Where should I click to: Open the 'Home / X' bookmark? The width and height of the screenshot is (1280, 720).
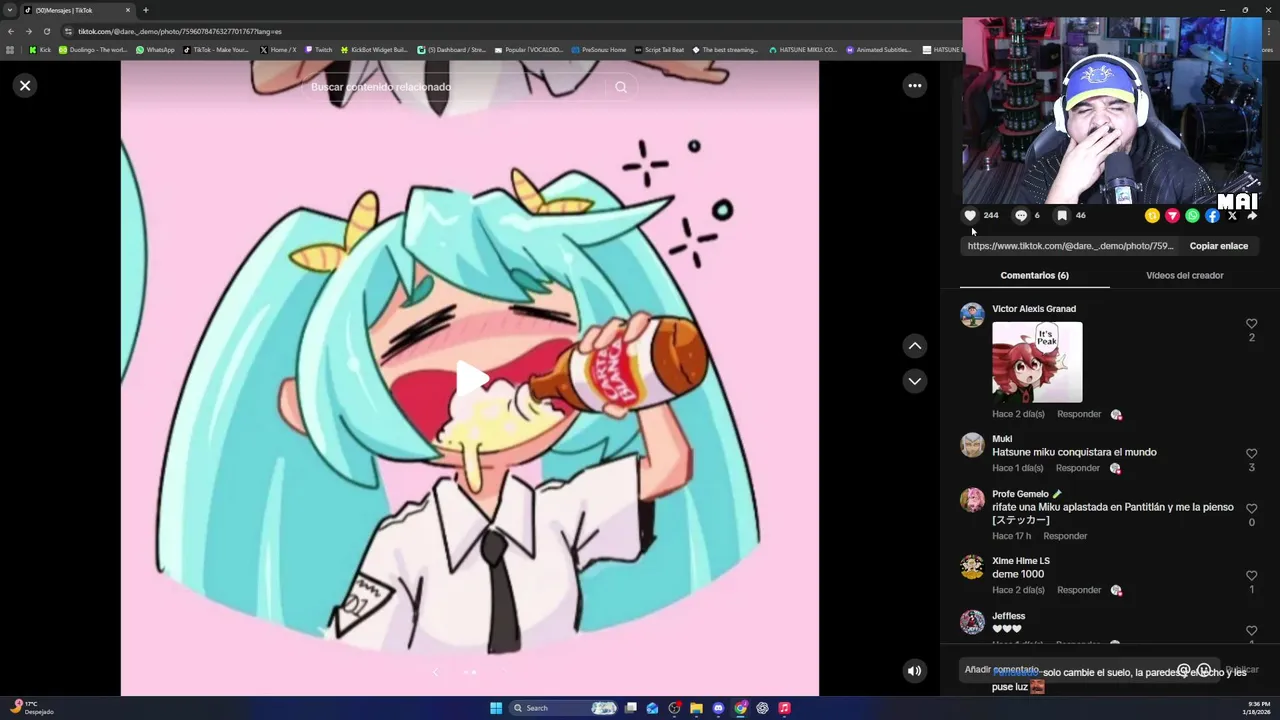[278, 50]
